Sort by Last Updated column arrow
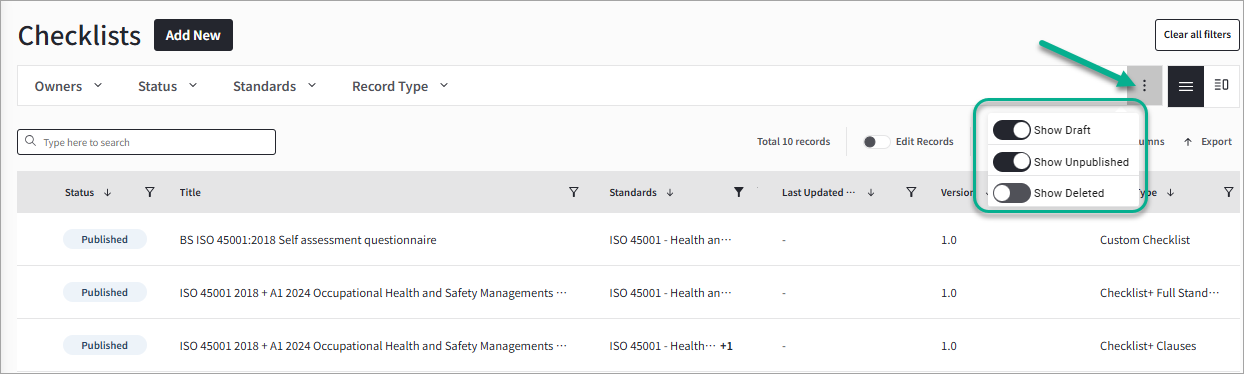This screenshot has height=374, width=1244. point(871,192)
